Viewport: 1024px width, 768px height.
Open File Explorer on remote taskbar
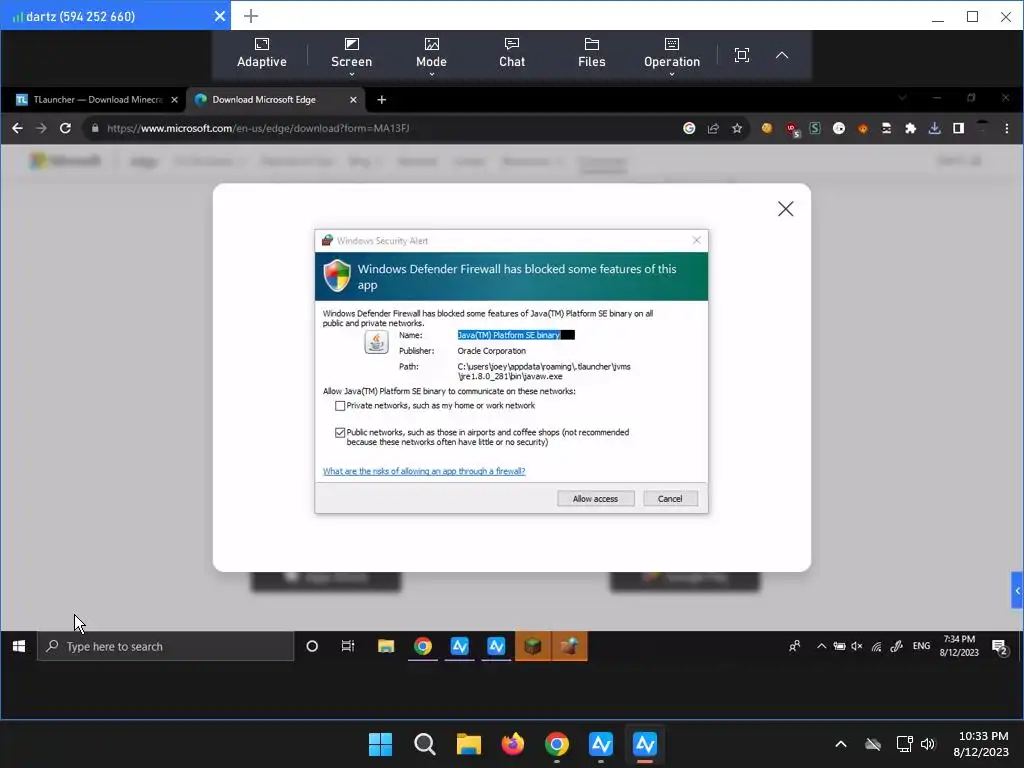coord(386,646)
